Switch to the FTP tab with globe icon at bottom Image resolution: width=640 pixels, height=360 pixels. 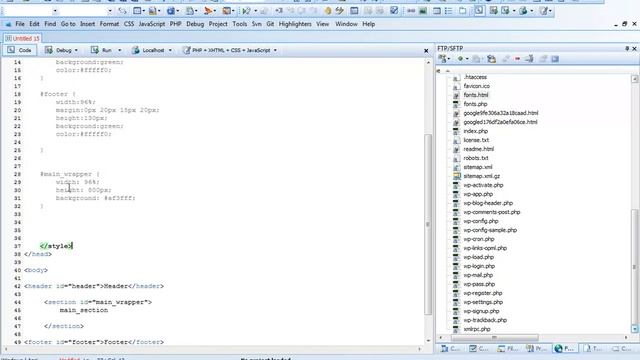(565, 349)
